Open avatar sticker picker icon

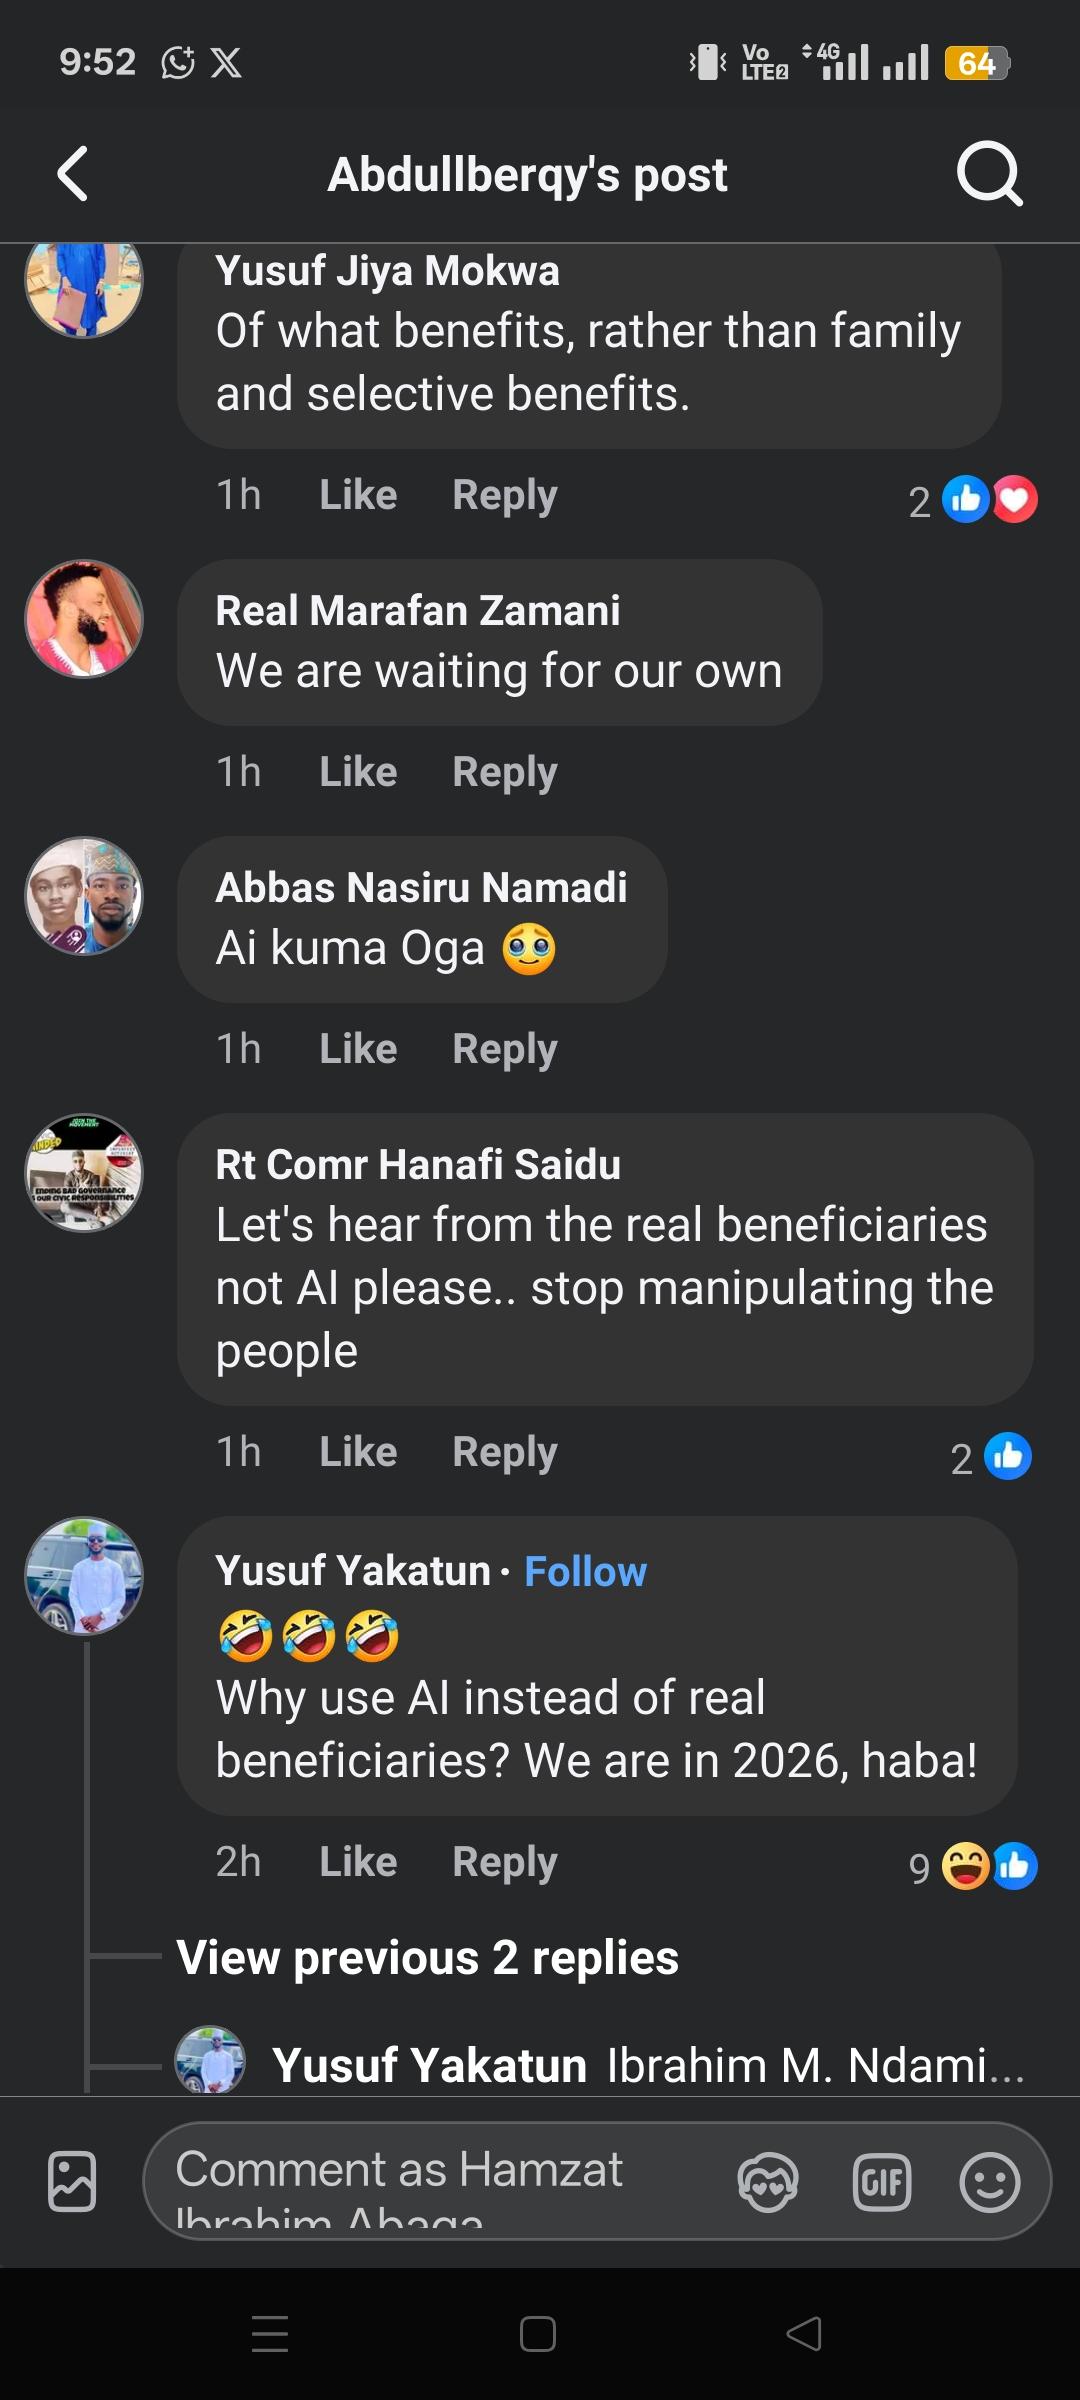click(767, 2181)
